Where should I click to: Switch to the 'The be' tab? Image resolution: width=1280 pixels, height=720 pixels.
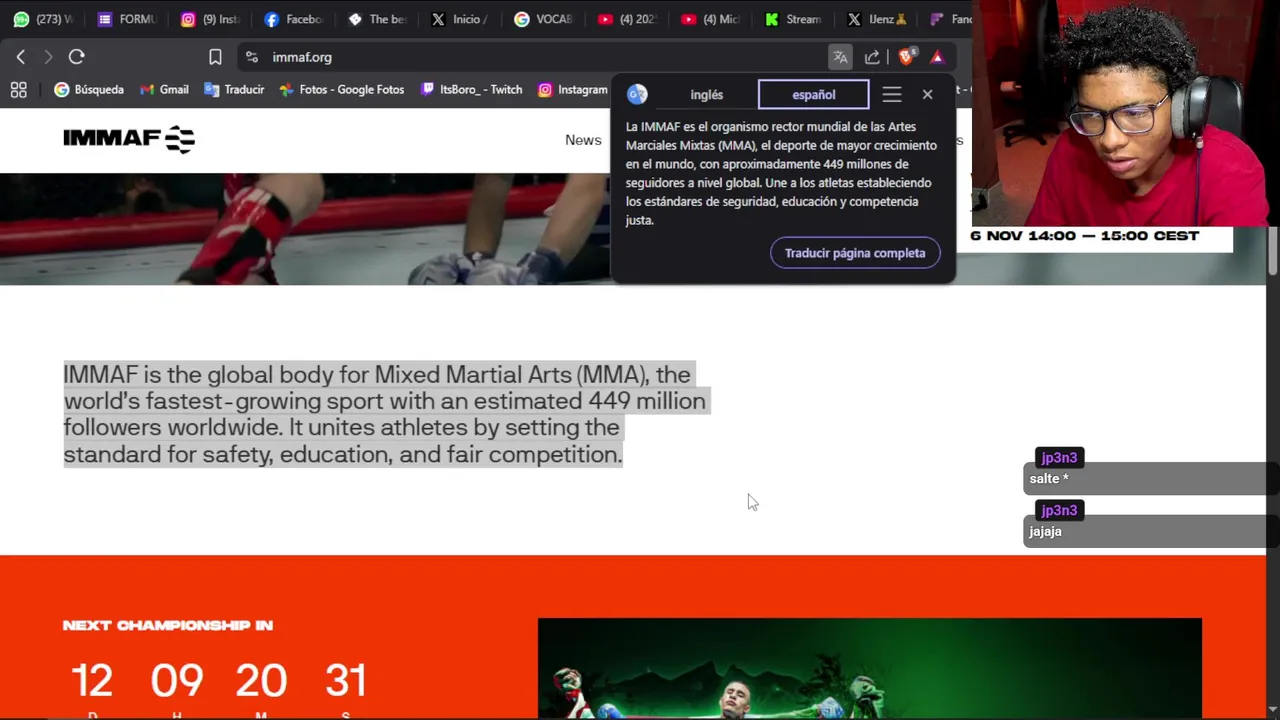(376, 19)
